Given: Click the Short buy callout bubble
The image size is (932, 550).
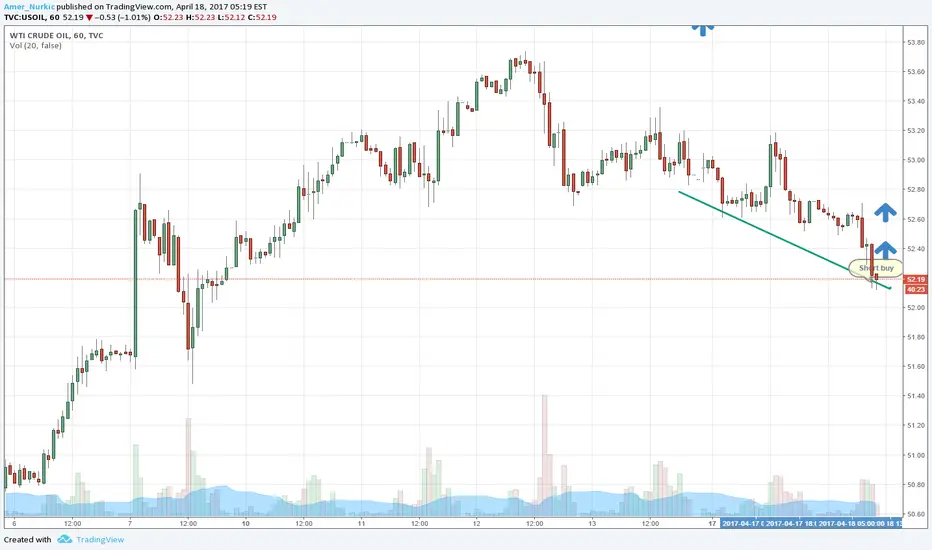Looking at the screenshot, I should click(876, 268).
